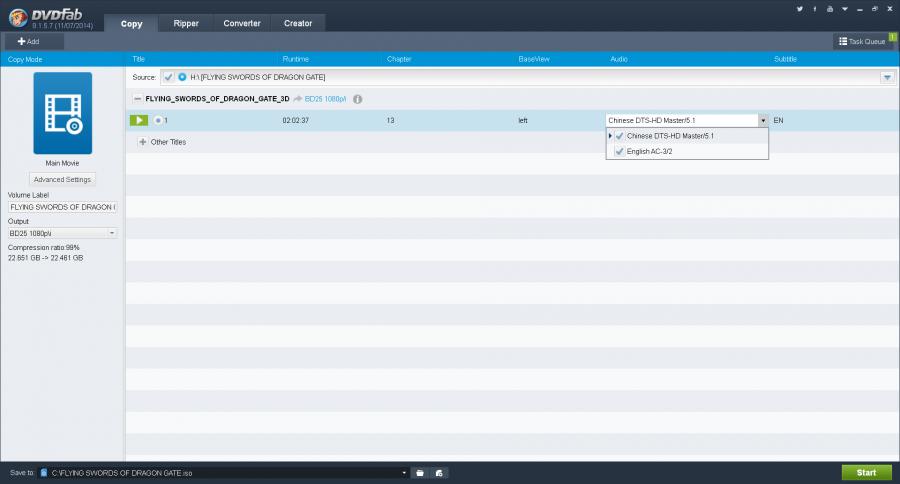Open the Task Queue
Image resolution: width=900 pixels, height=484 pixels.
click(862, 41)
